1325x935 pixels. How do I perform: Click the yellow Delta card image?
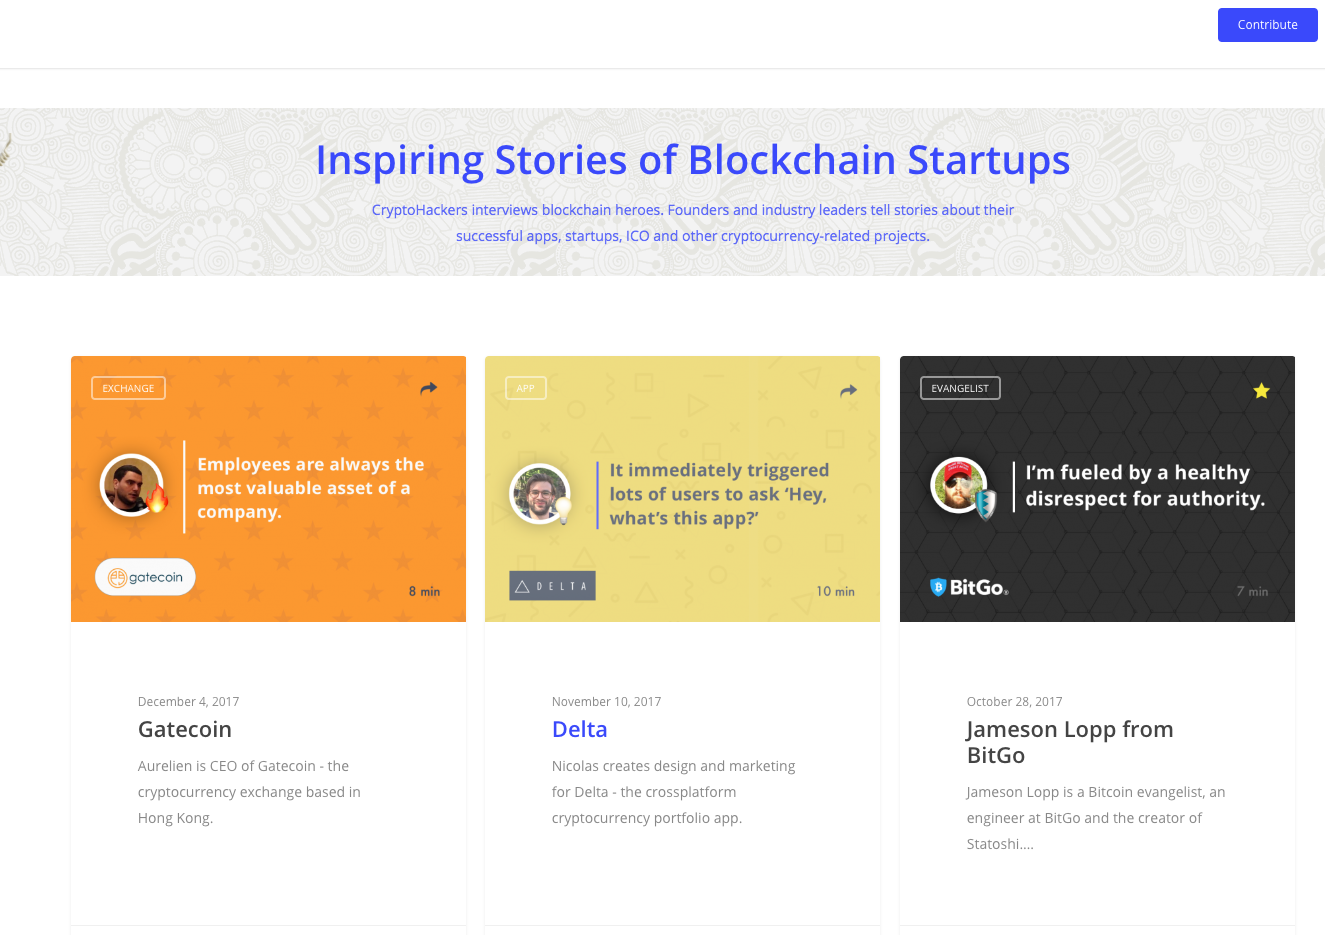coord(682,489)
